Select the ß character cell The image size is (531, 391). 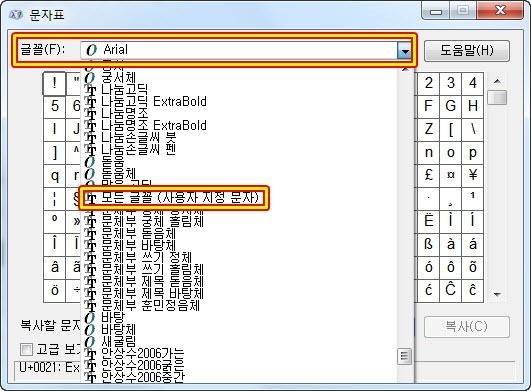pyautogui.click(x=428, y=245)
